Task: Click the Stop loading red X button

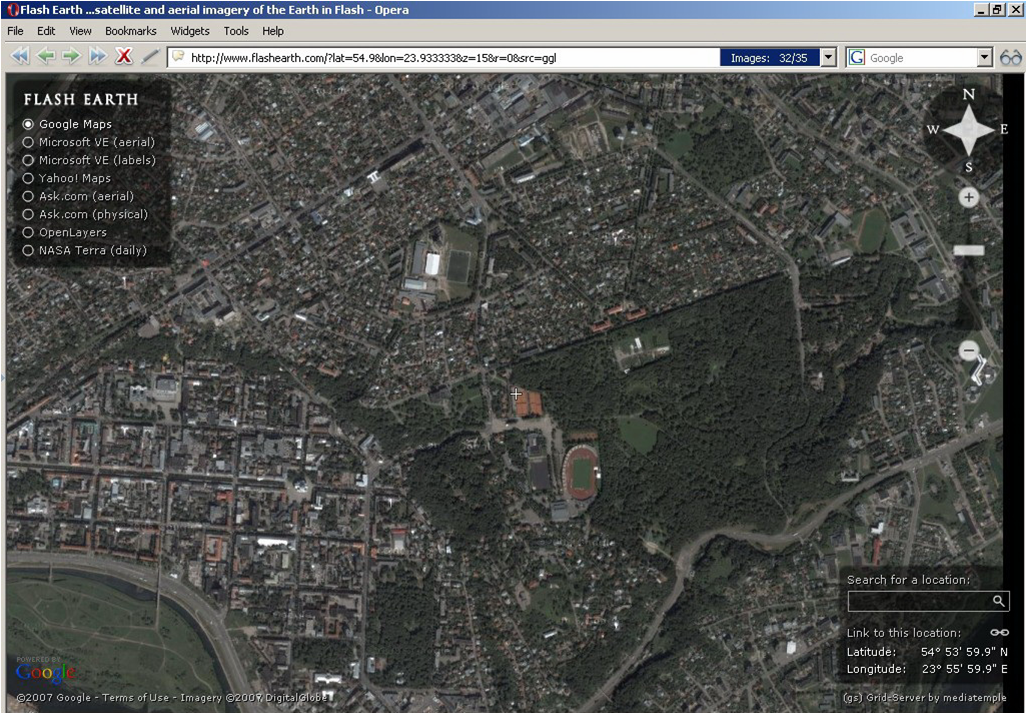Action: (124, 57)
